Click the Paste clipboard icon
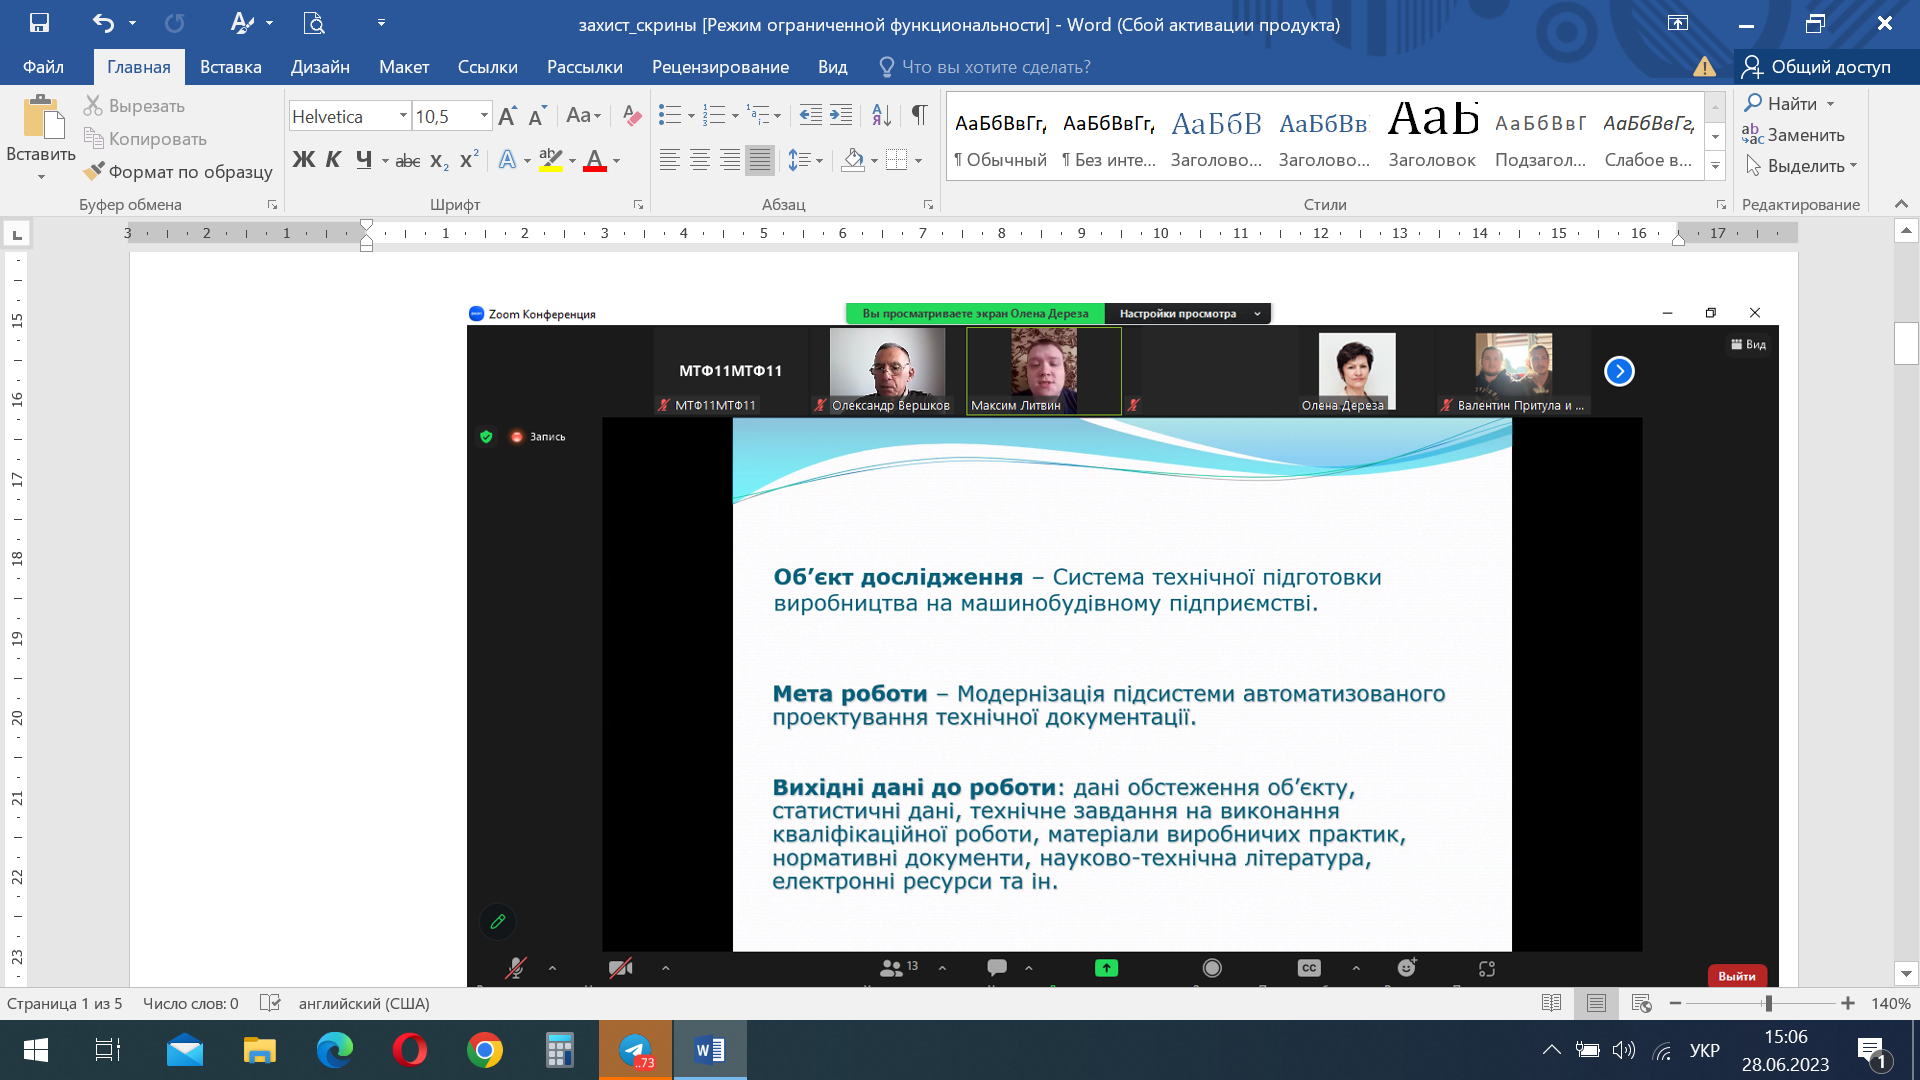The width and height of the screenshot is (1920, 1080). [x=41, y=120]
